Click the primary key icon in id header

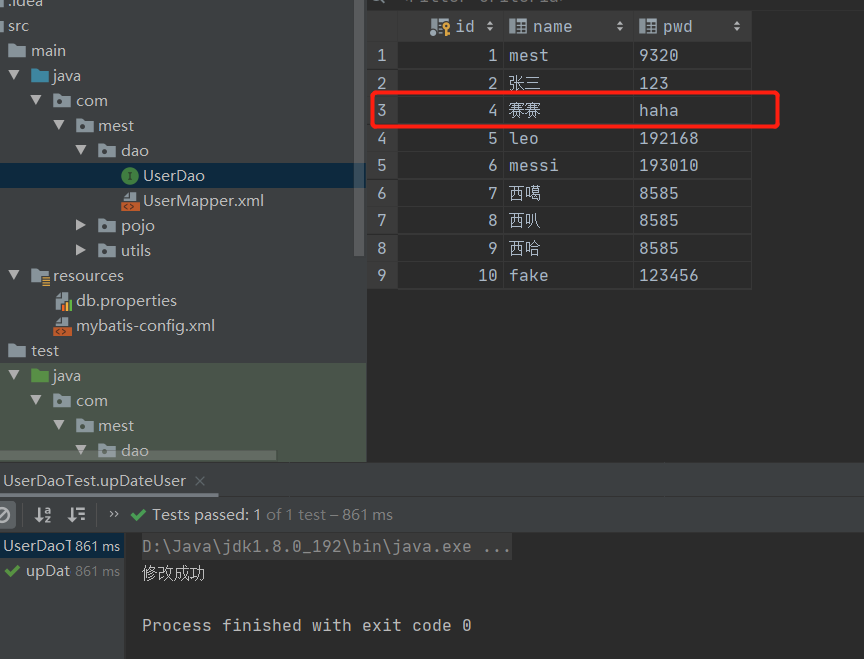click(x=440, y=27)
